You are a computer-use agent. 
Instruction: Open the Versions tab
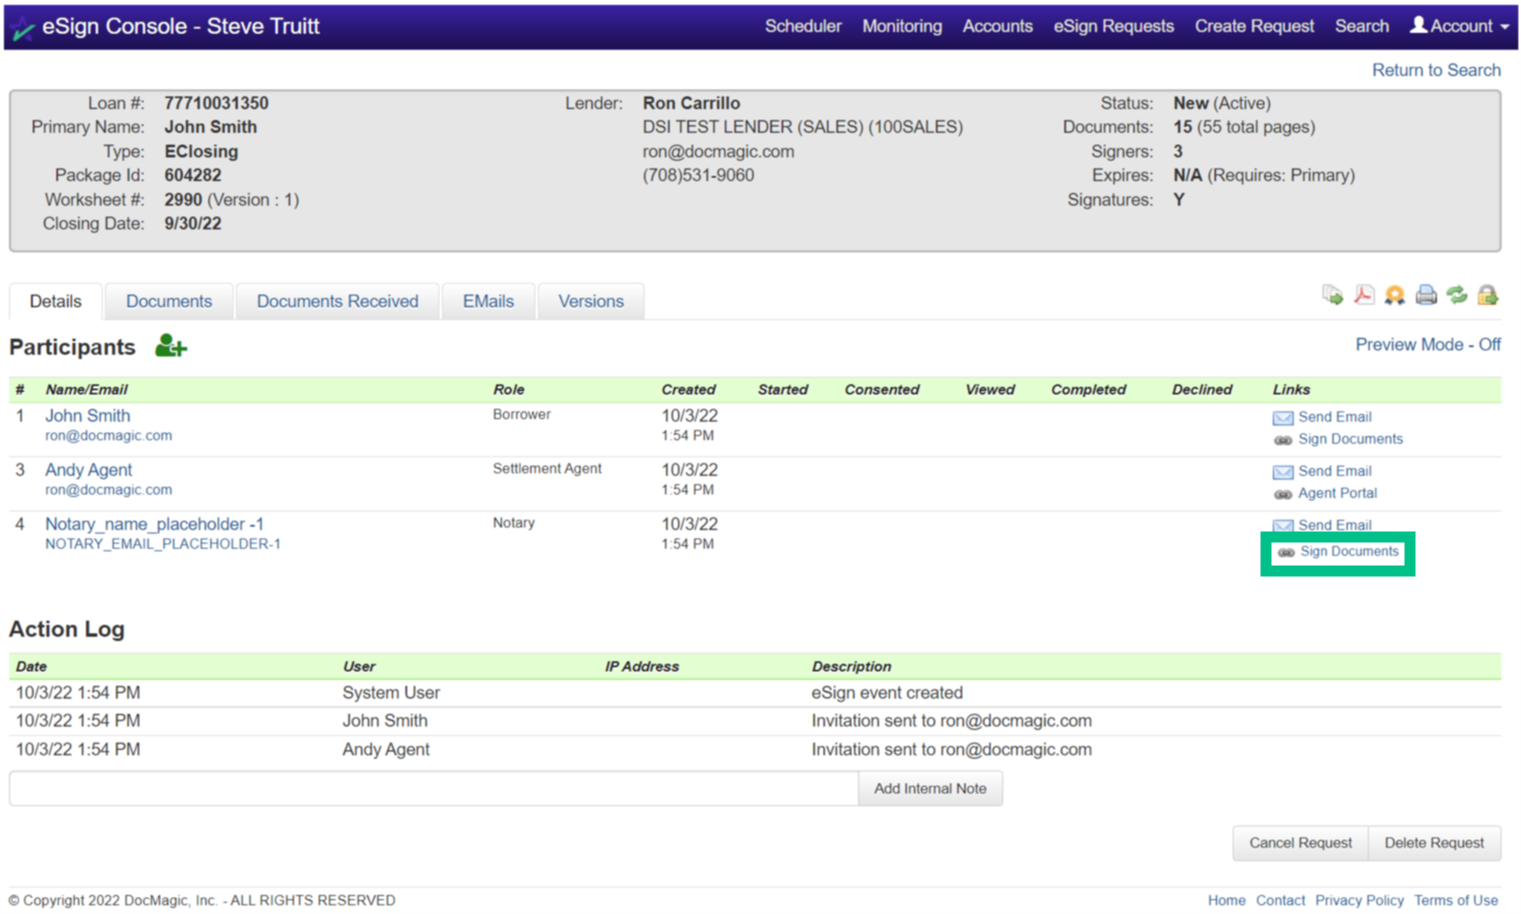point(591,301)
